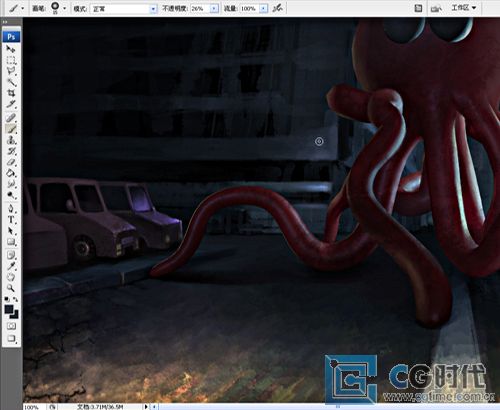Screen dimensions: 500x410
Task: Click the horizontal scrollbar left arrow
Action: click(x=154, y=407)
